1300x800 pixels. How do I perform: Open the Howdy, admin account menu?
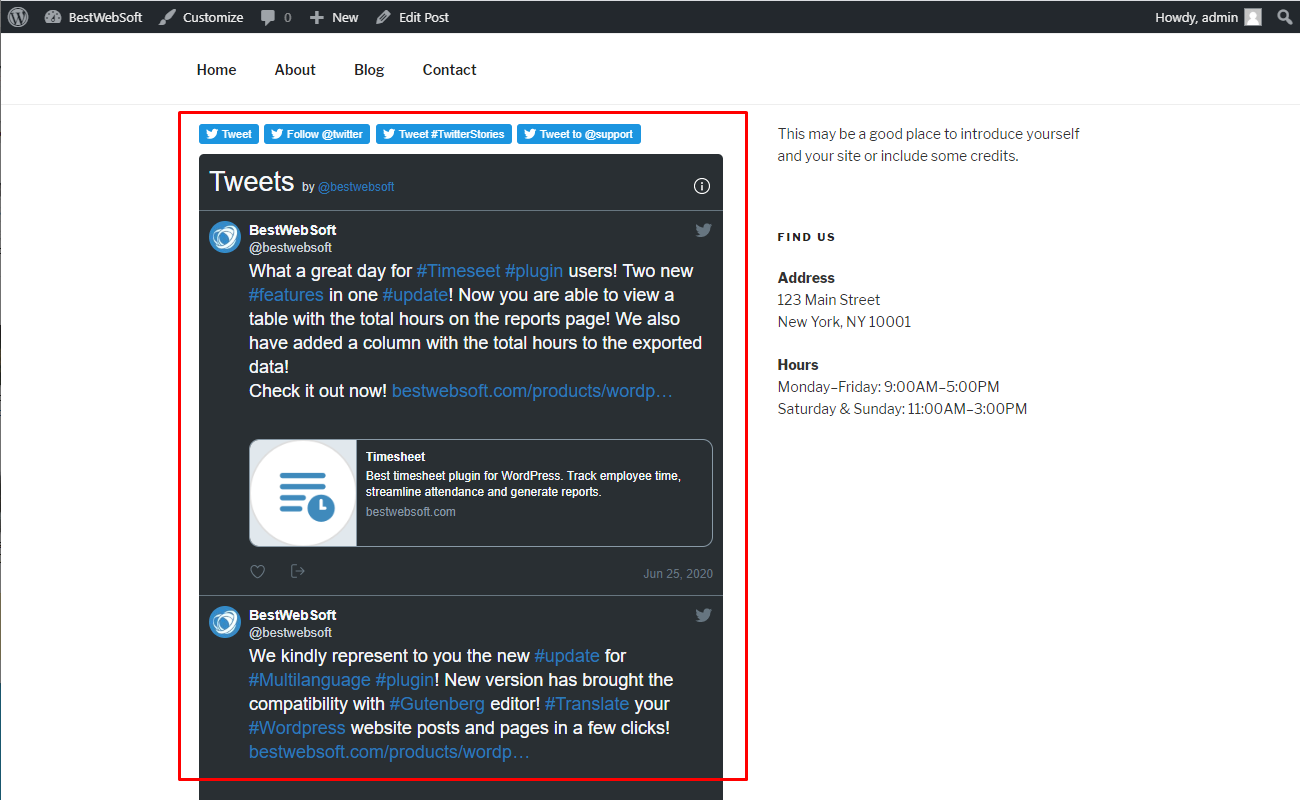[x=1208, y=17]
